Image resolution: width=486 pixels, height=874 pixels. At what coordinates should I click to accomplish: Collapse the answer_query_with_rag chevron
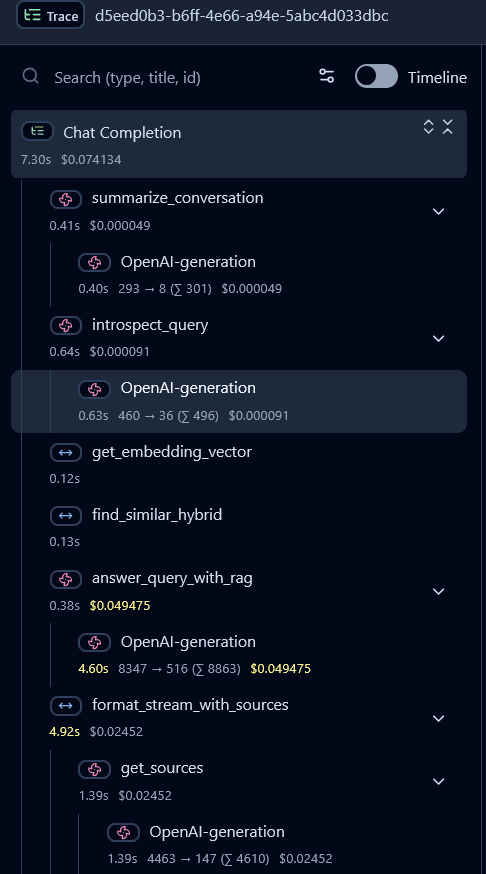click(x=439, y=591)
